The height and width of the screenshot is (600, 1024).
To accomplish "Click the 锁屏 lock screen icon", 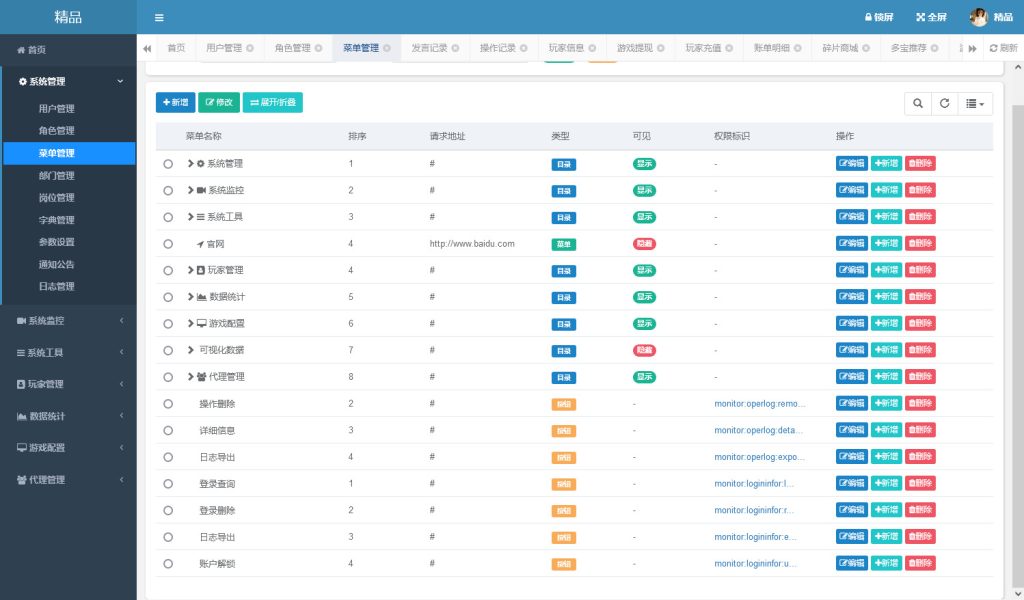I will (x=869, y=17).
